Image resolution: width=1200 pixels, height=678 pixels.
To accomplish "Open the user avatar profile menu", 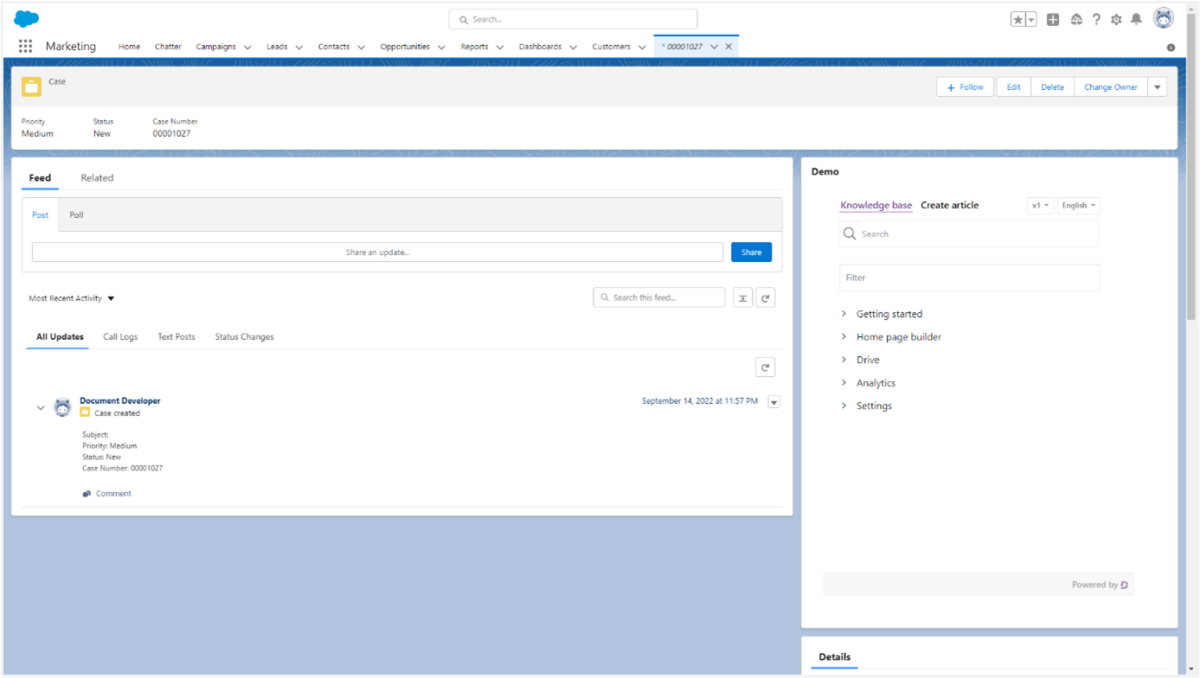I will point(1163,17).
